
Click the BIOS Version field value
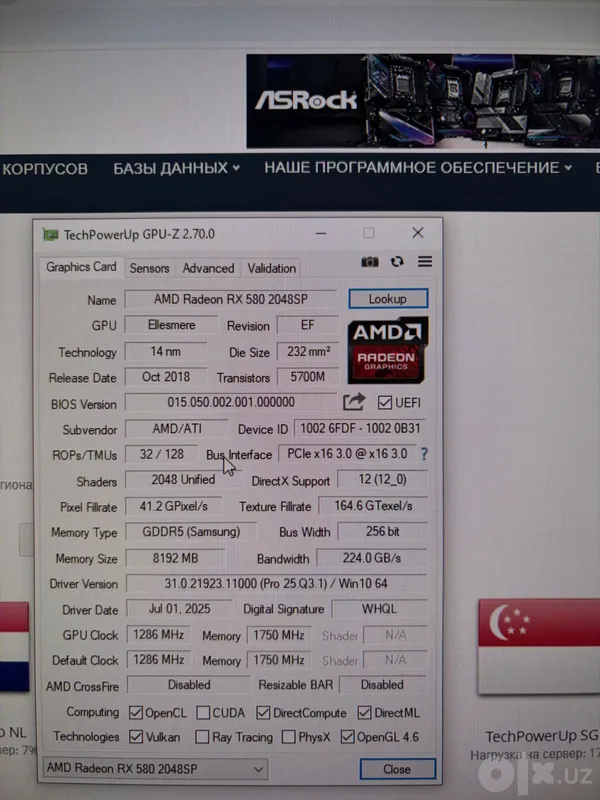(x=231, y=402)
